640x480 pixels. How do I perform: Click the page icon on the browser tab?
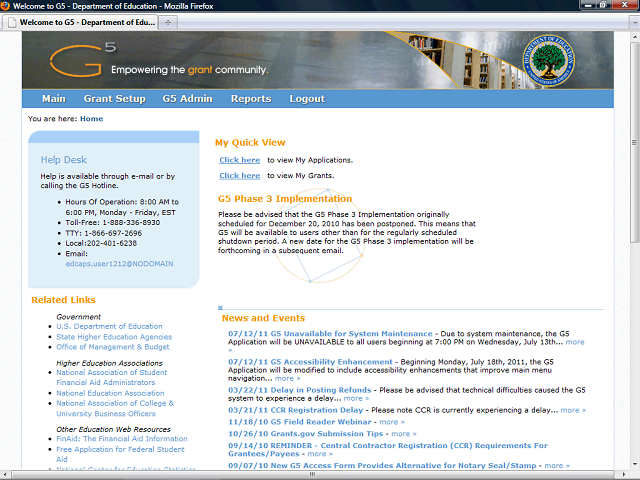pos(12,22)
